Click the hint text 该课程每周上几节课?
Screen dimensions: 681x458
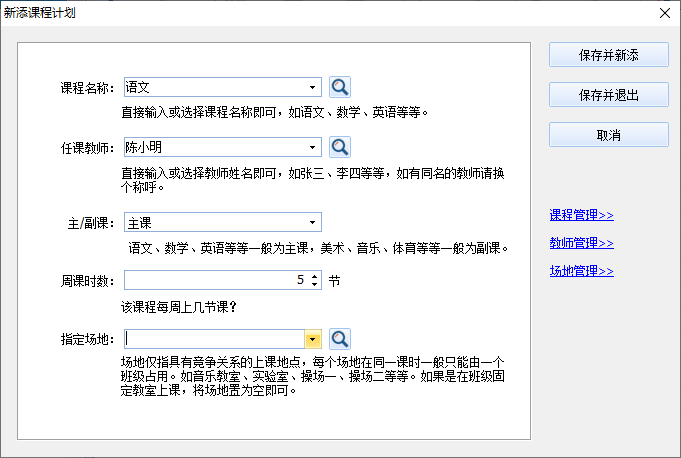[x=179, y=307]
